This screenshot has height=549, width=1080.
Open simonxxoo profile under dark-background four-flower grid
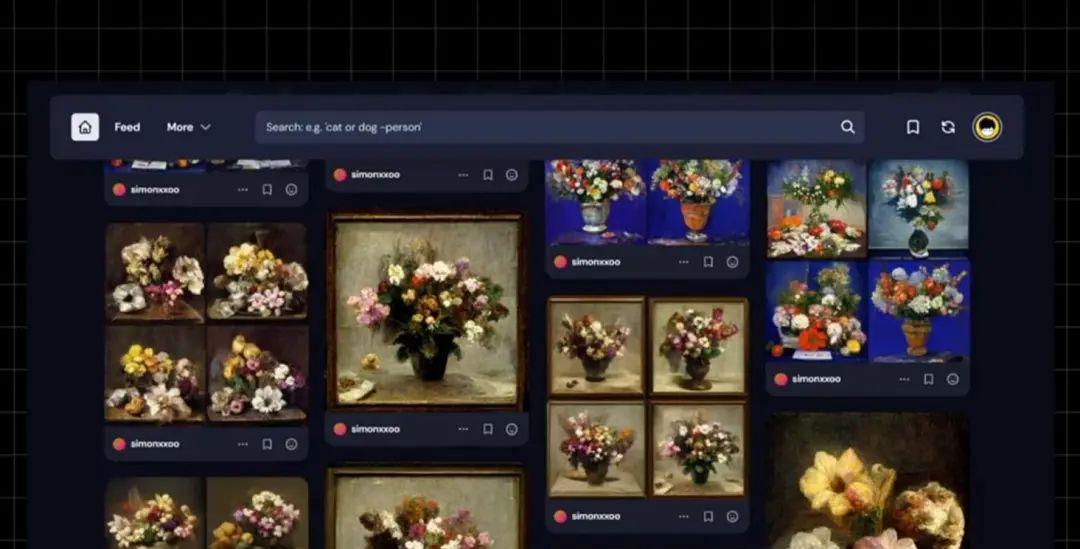click(x=155, y=444)
